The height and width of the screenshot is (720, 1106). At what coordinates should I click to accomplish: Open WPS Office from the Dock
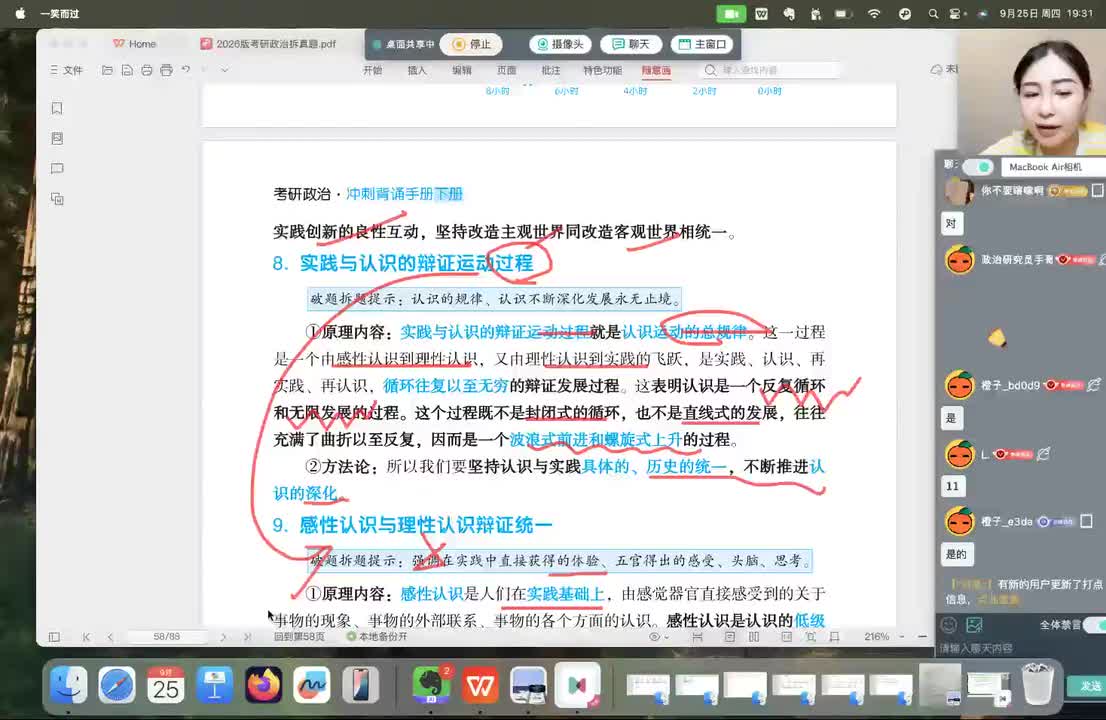[480, 685]
